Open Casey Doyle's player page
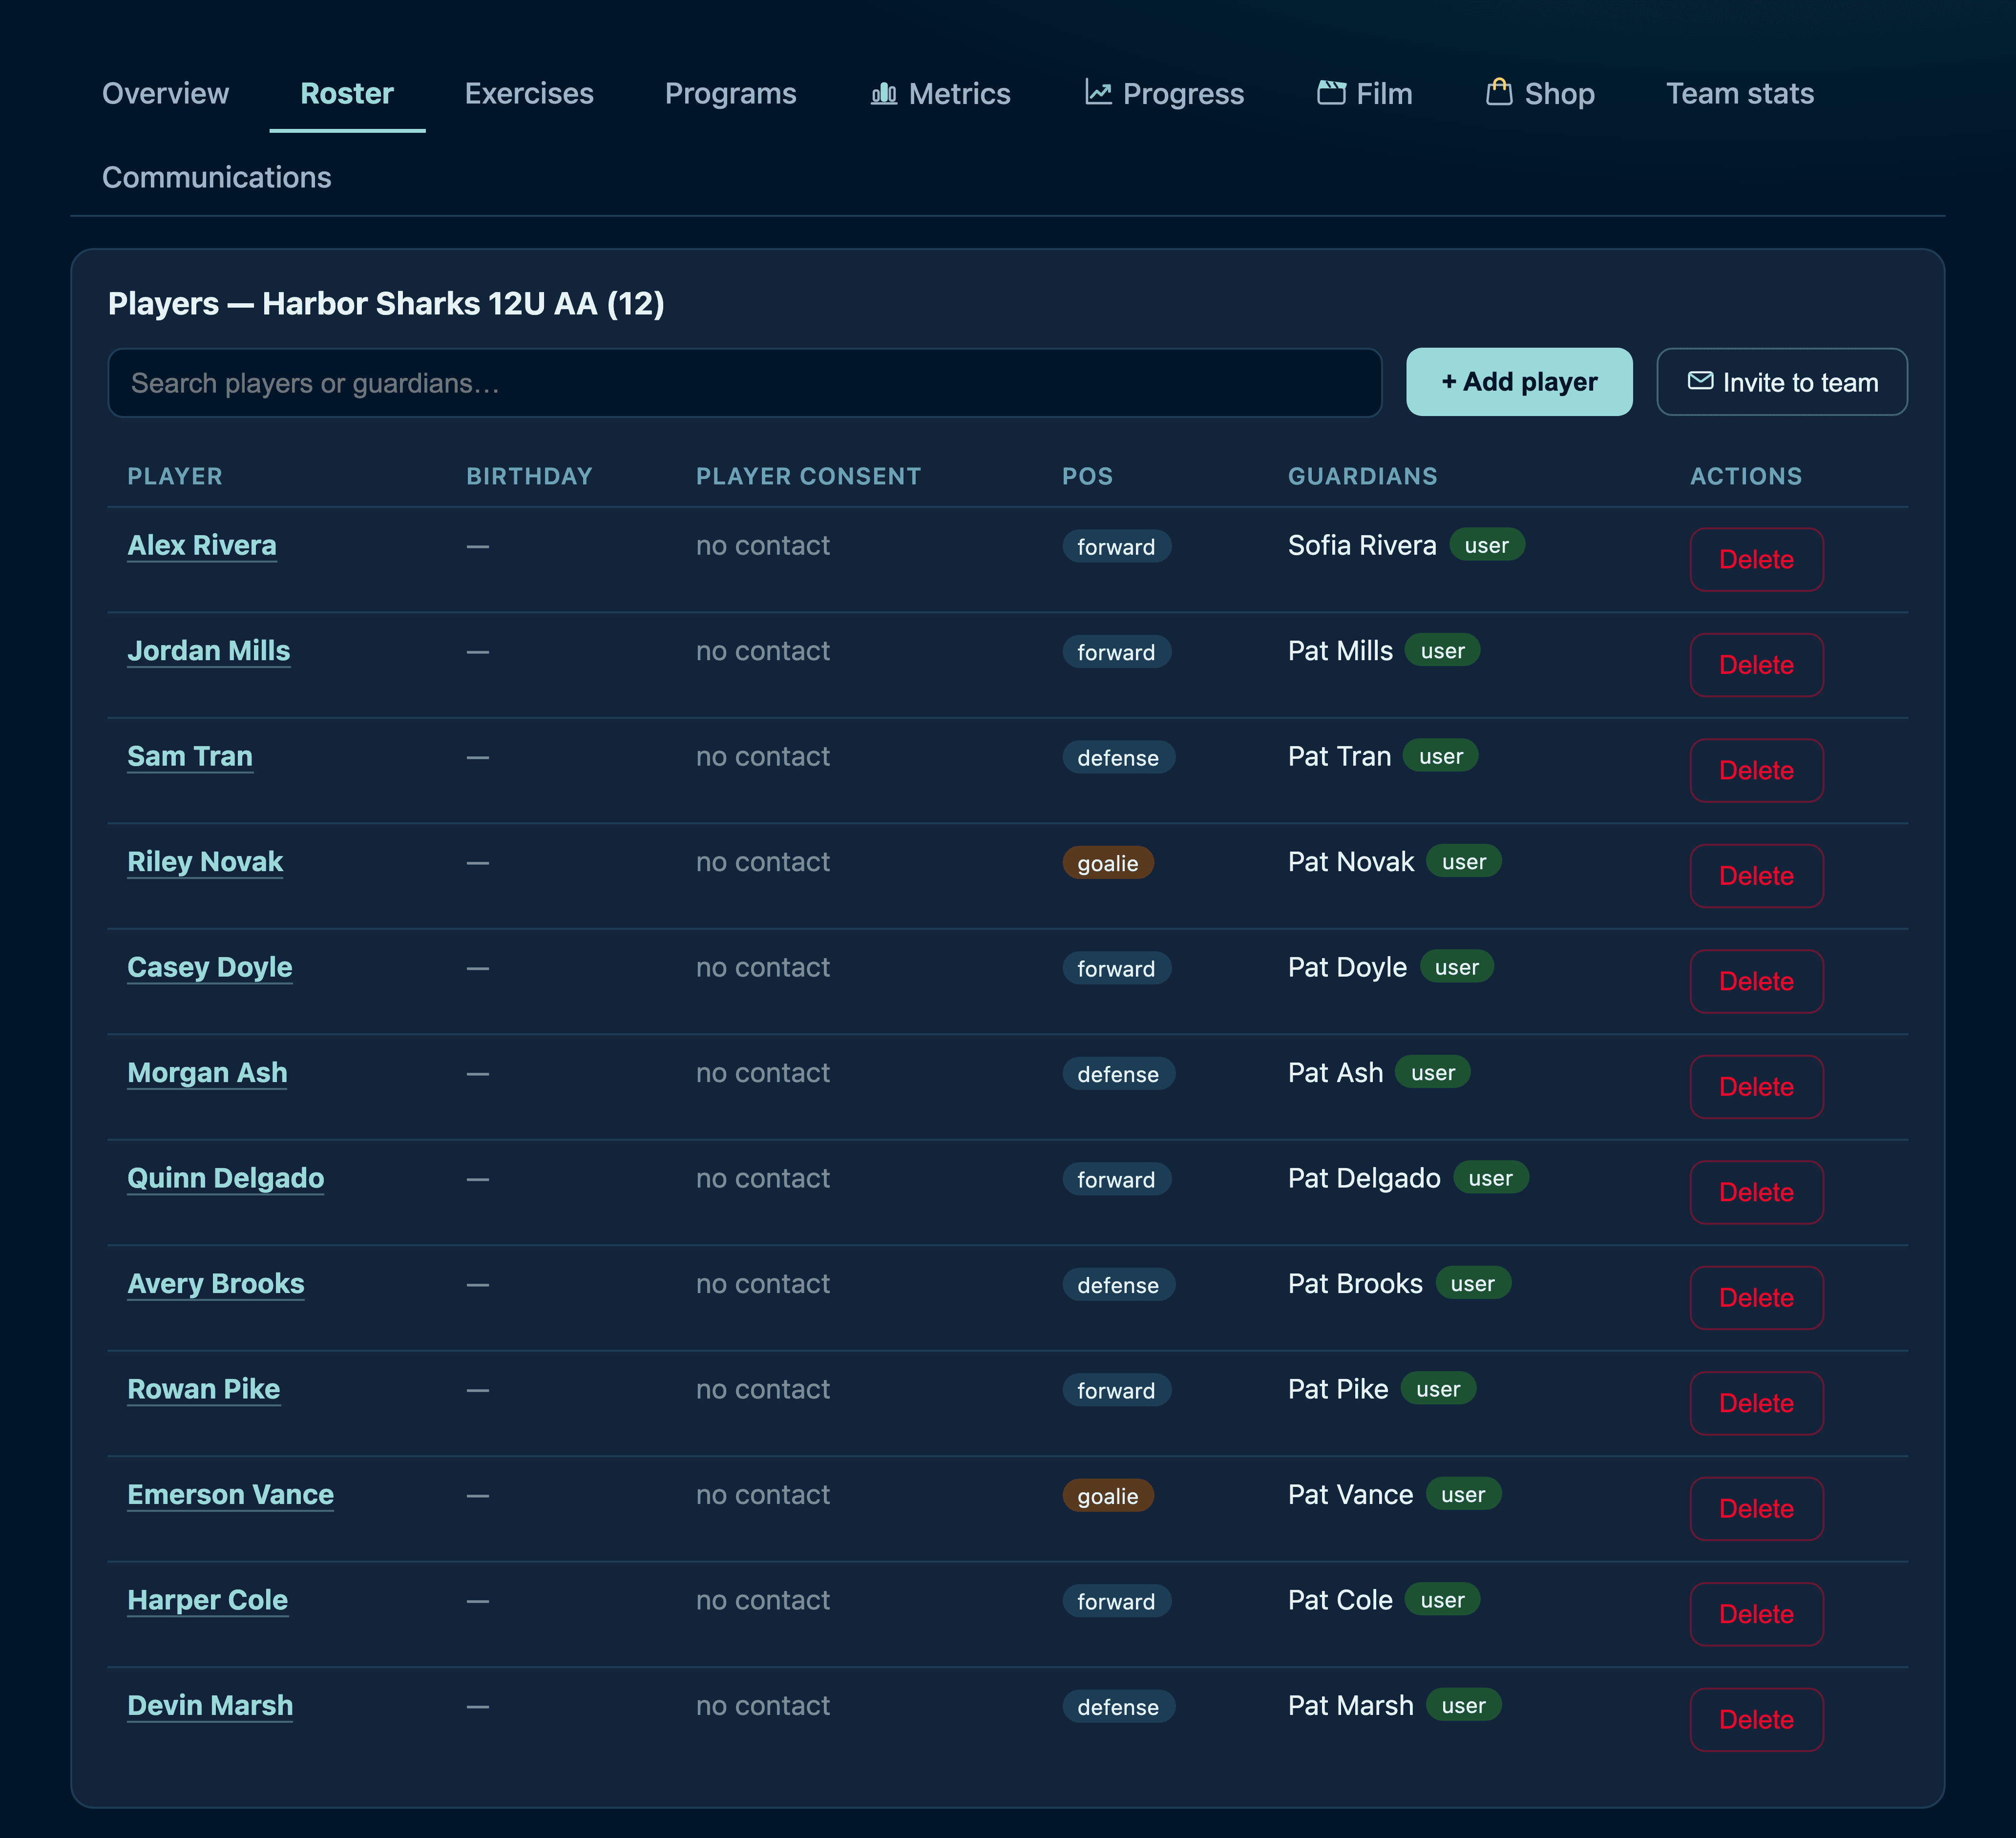This screenshot has height=1838, width=2016. point(210,968)
